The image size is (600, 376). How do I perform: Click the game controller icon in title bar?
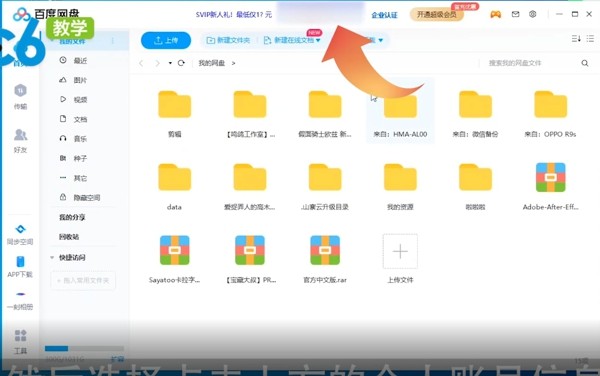click(496, 15)
